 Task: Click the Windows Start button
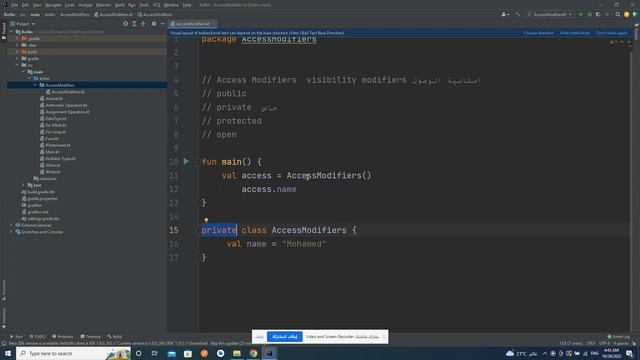click(8, 353)
